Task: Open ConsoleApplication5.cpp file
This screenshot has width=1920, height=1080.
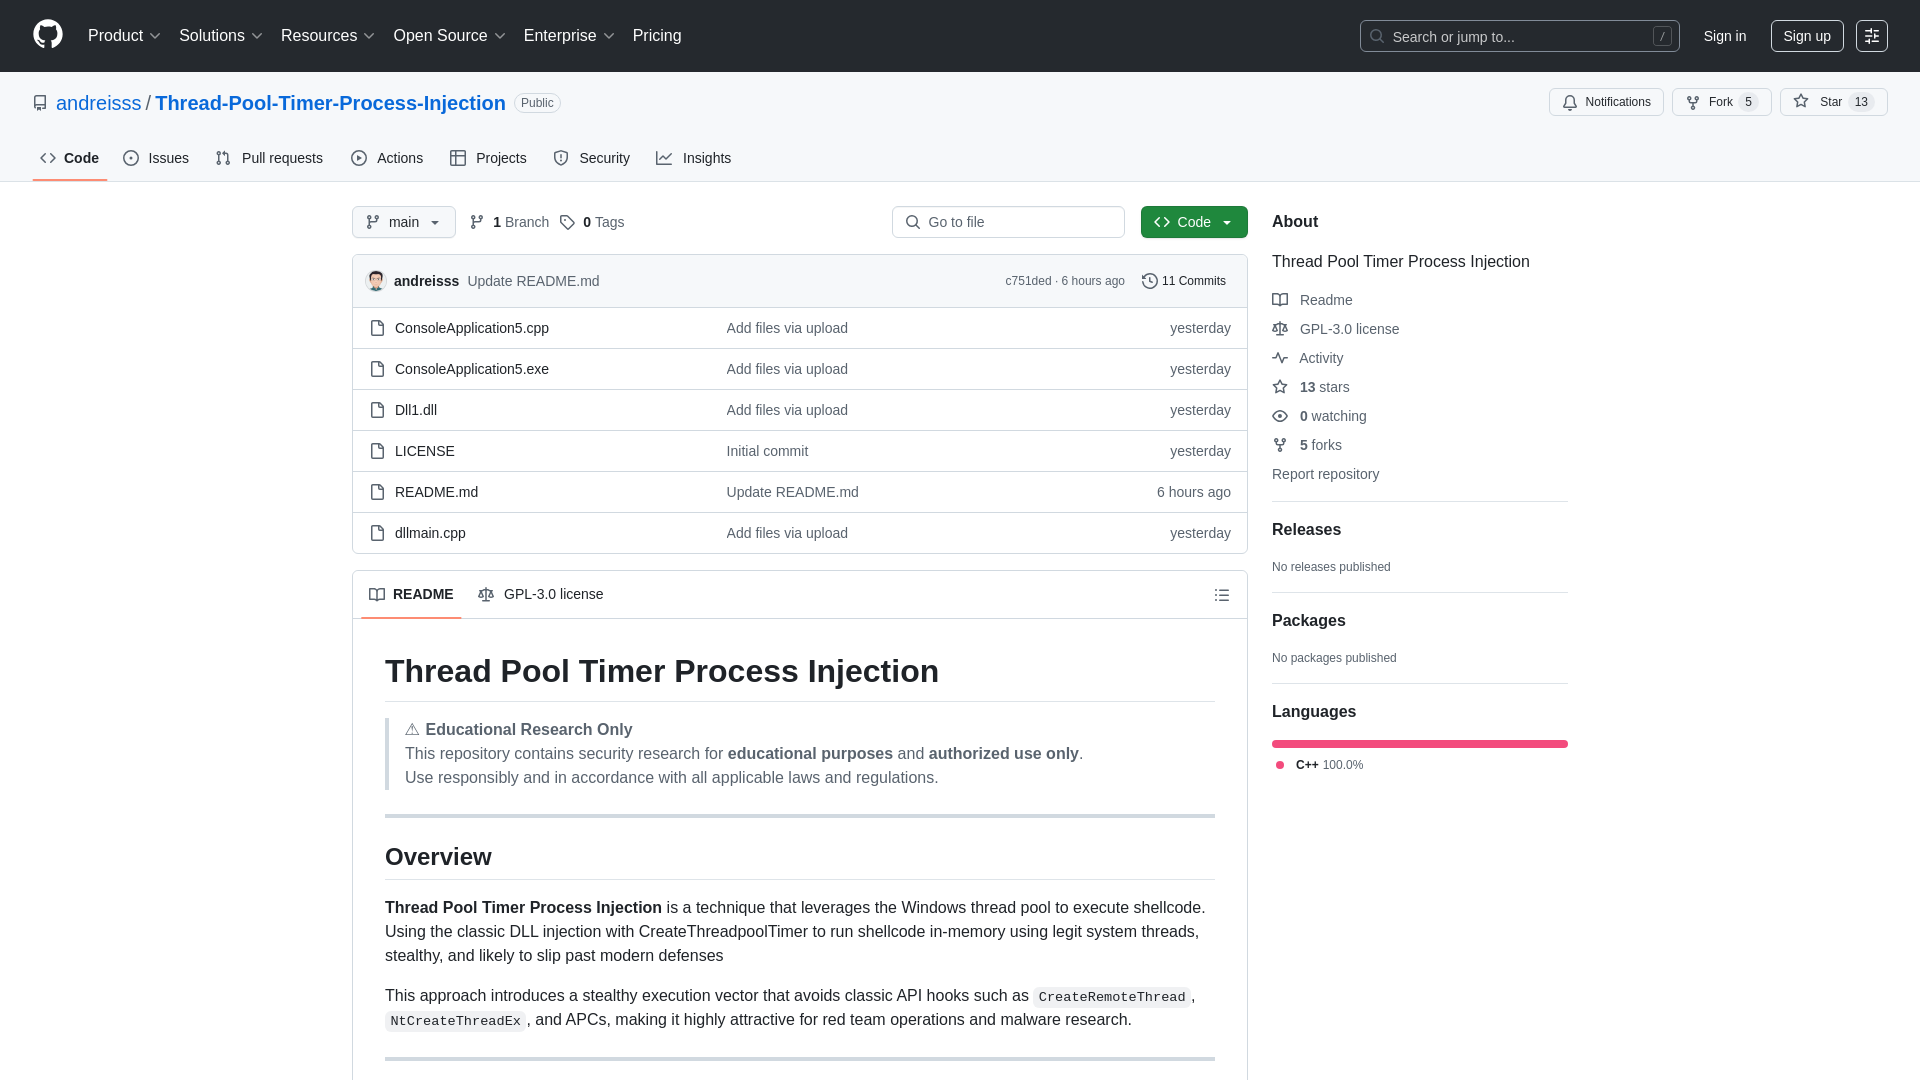Action: click(472, 328)
